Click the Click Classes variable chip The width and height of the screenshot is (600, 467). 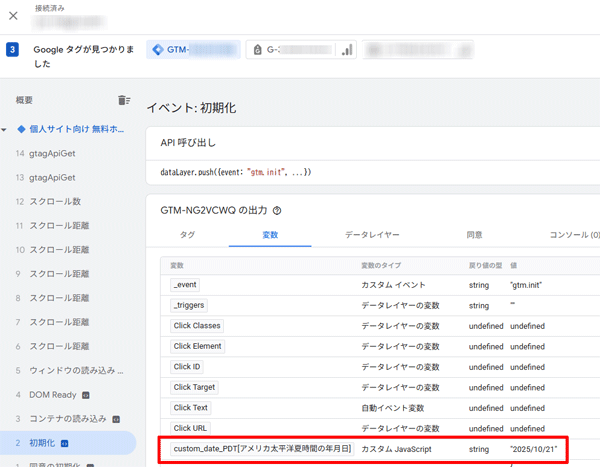tap(197, 325)
